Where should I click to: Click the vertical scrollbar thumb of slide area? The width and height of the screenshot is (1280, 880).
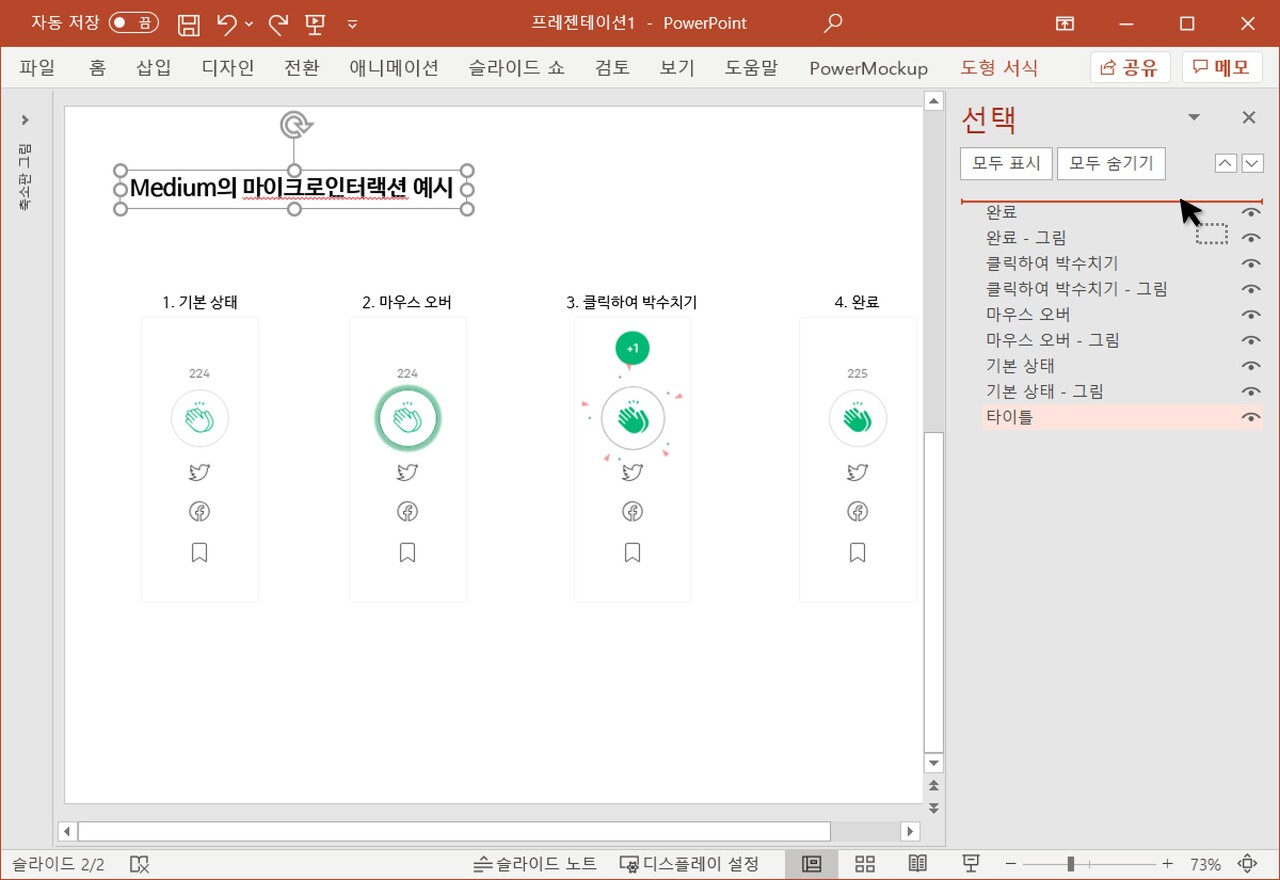[934, 592]
